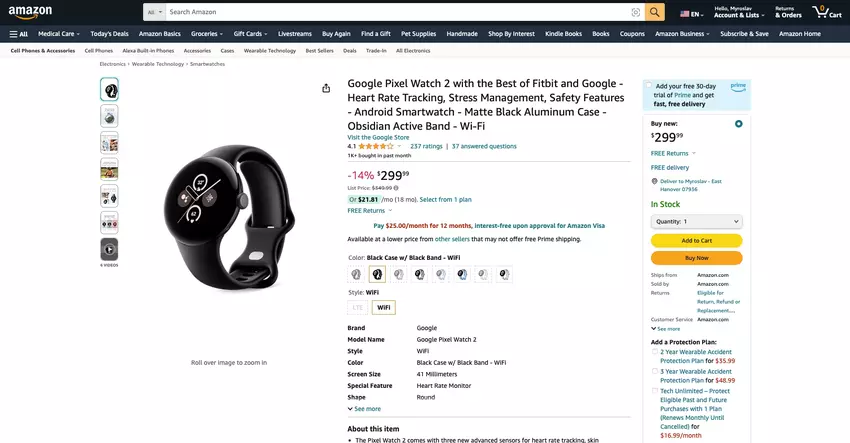Share this product via share icon
This screenshot has width=850, height=443.
coord(326,88)
